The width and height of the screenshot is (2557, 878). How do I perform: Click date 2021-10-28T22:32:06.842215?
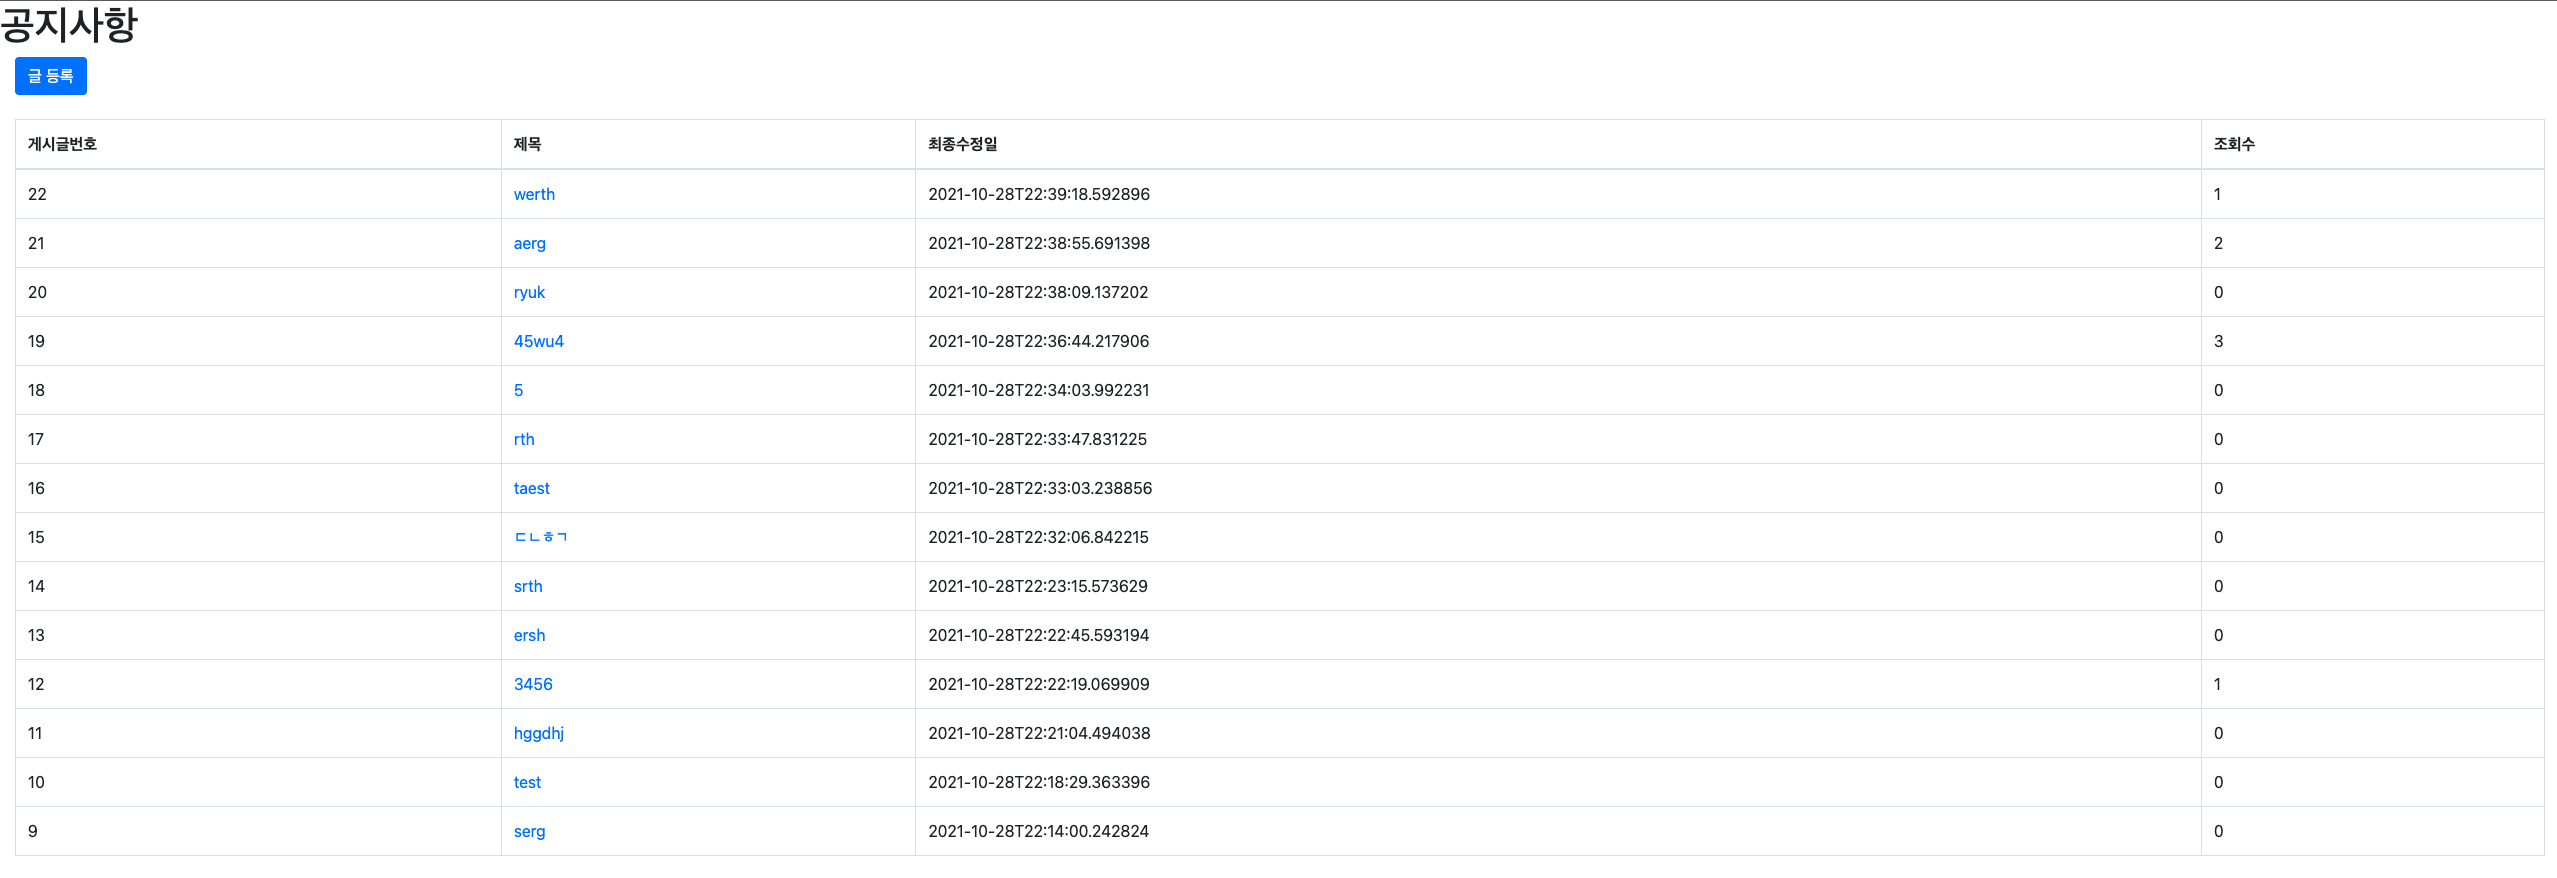pos(1038,537)
